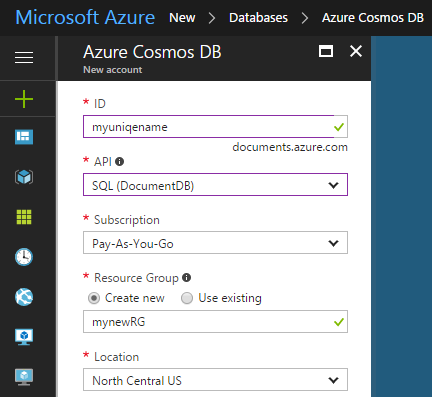The width and height of the screenshot is (432, 397).
Task: Open the Resource groups cube icon
Action: 24,177
